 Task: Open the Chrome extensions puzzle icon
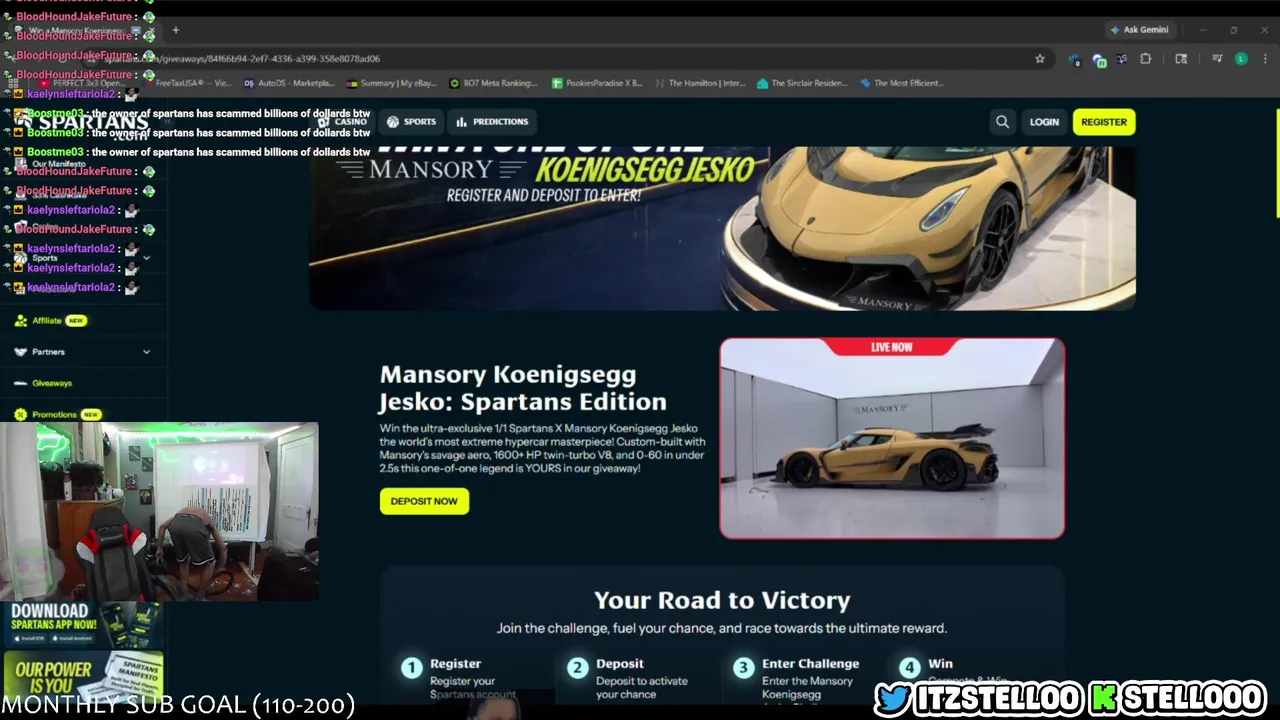(x=1146, y=59)
